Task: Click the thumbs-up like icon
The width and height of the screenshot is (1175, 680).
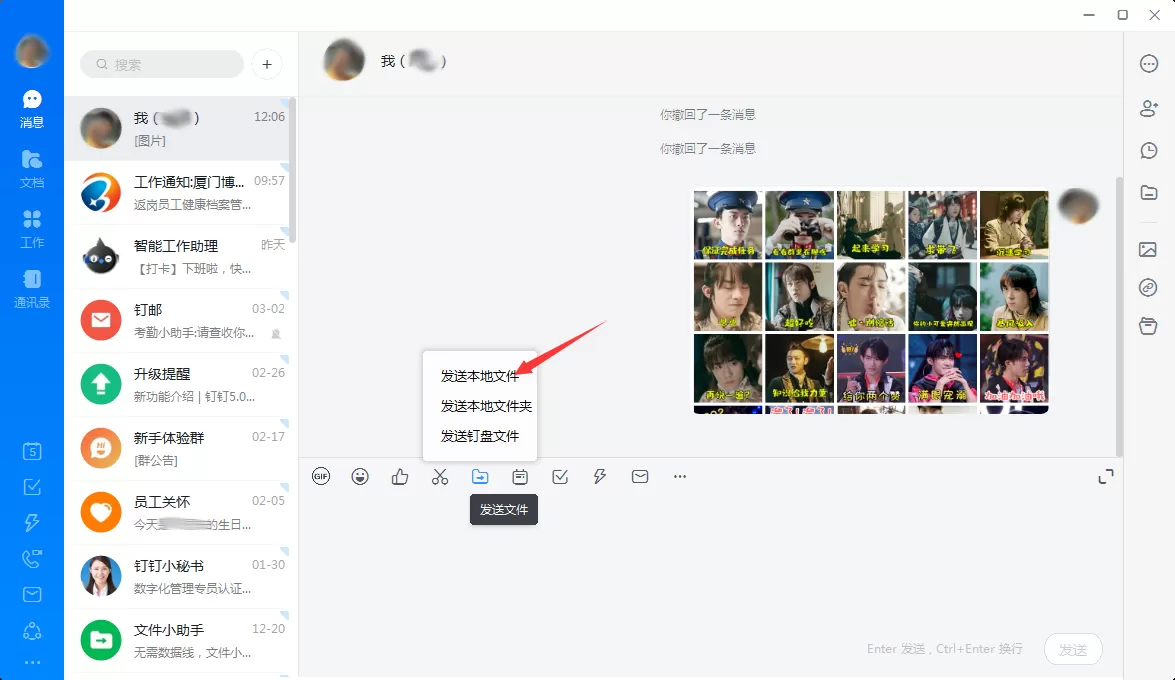Action: [x=400, y=476]
